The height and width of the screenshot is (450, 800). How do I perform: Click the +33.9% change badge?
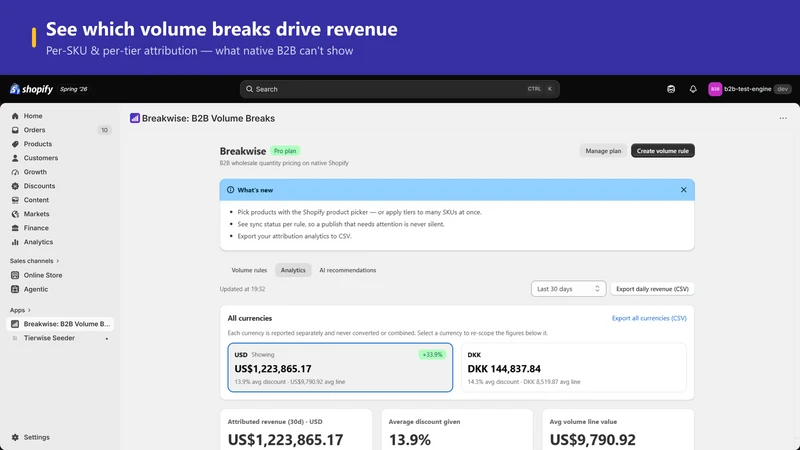432,355
